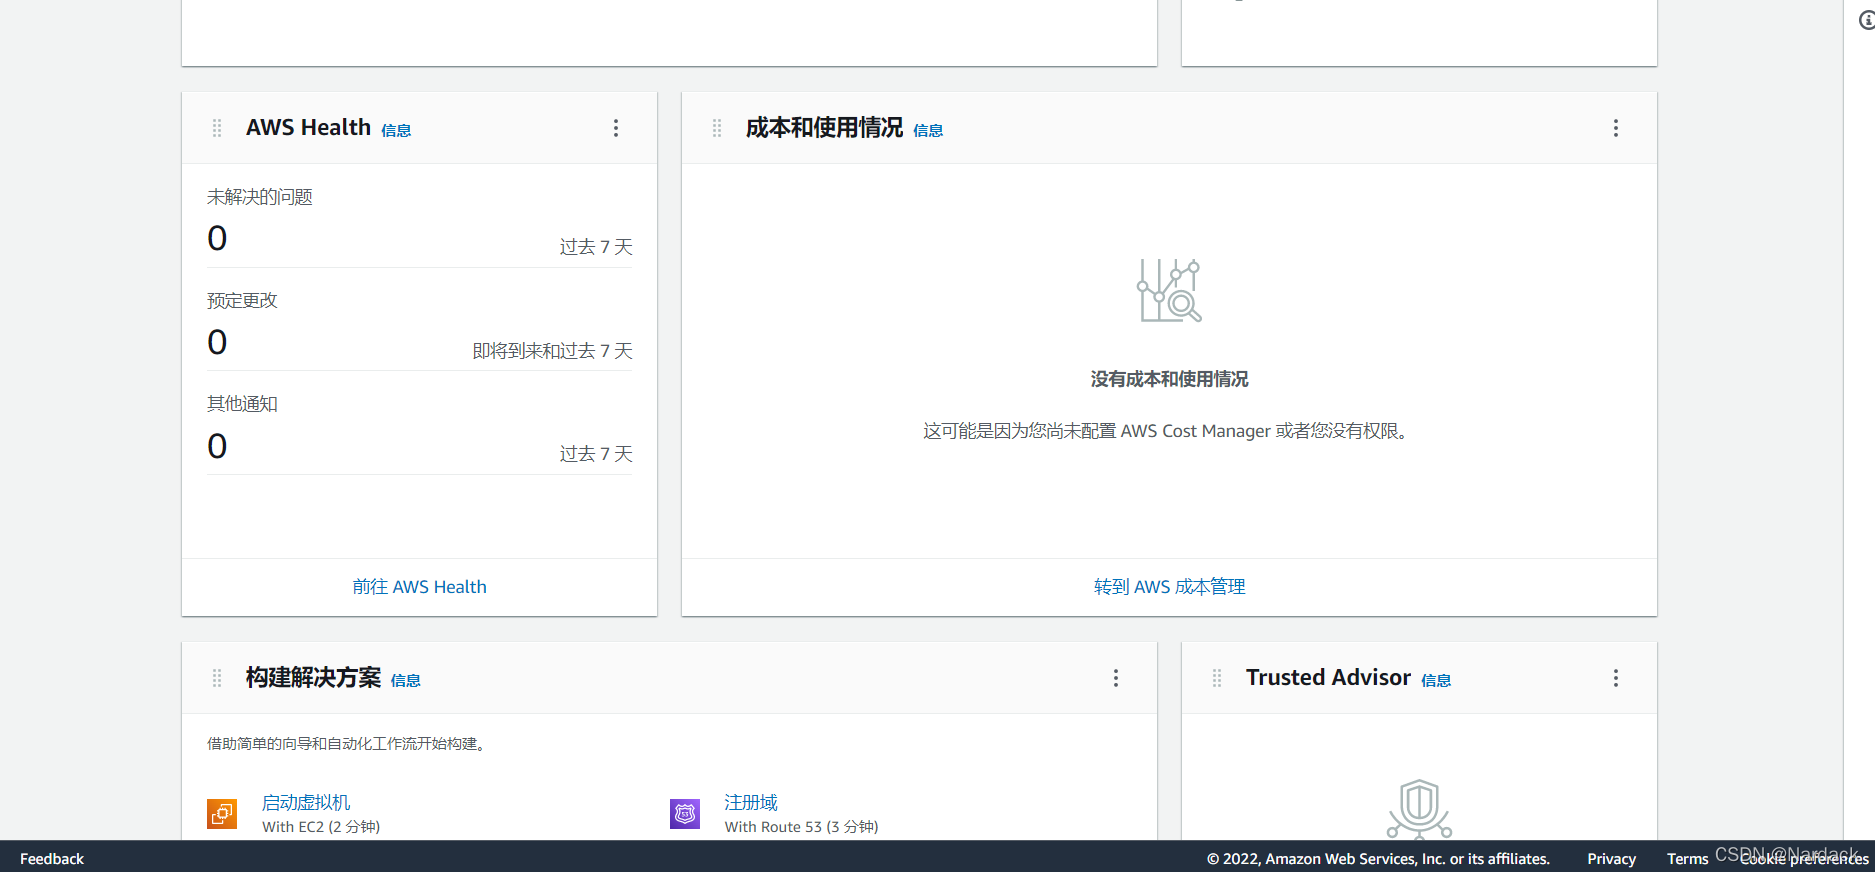The width and height of the screenshot is (1875, 872).
Task: Open Cookie preferences in footer
Action: (1803, 859)
